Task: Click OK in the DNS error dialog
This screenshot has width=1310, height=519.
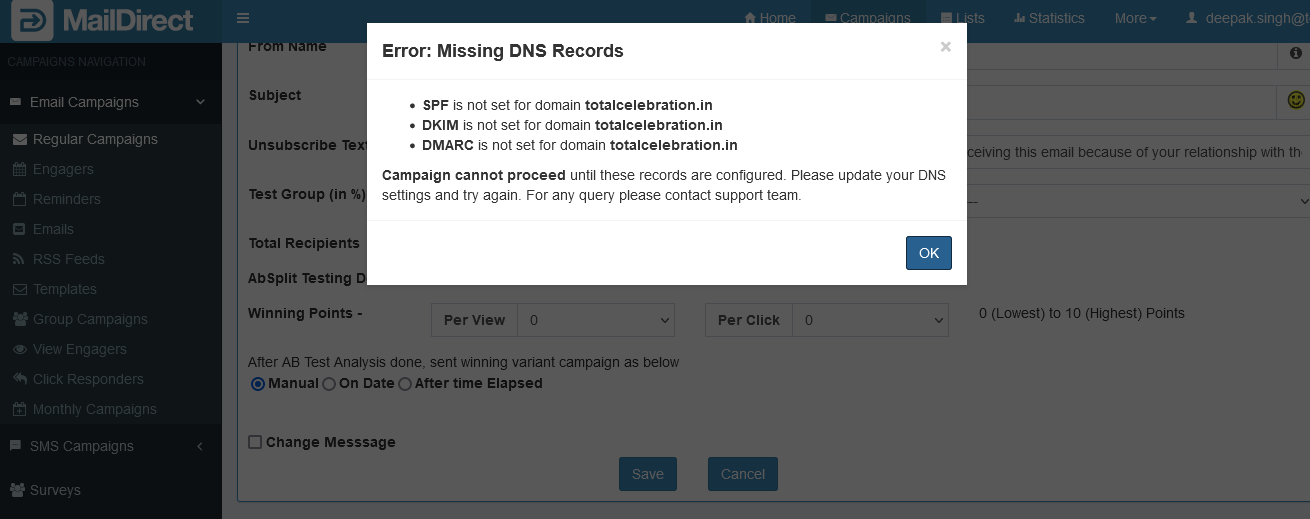Action: (928, 253)
